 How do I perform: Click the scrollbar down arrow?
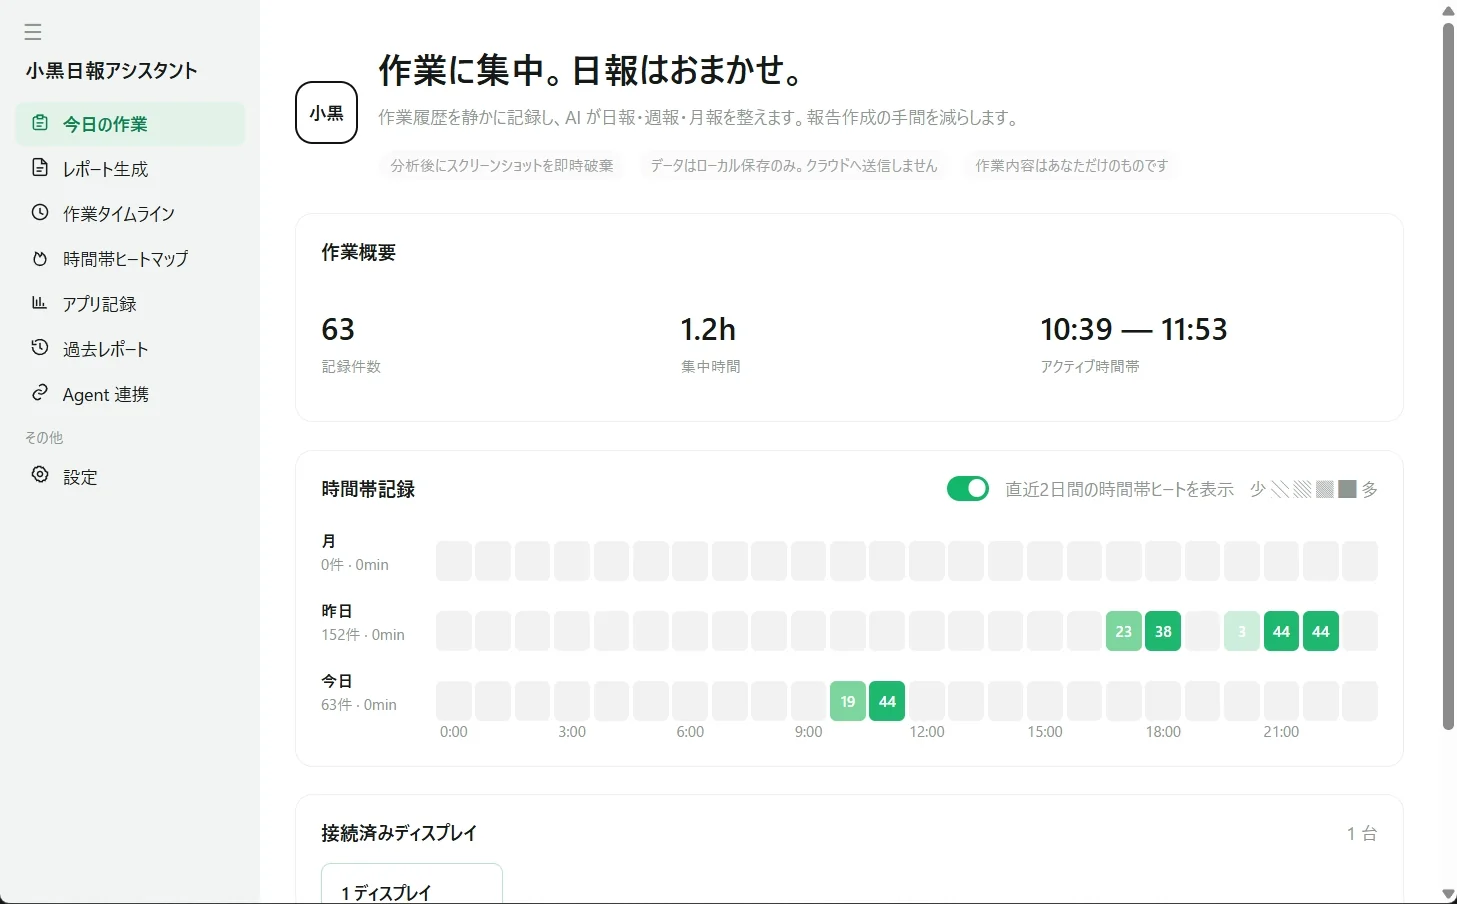click(x=1448, y=894)
